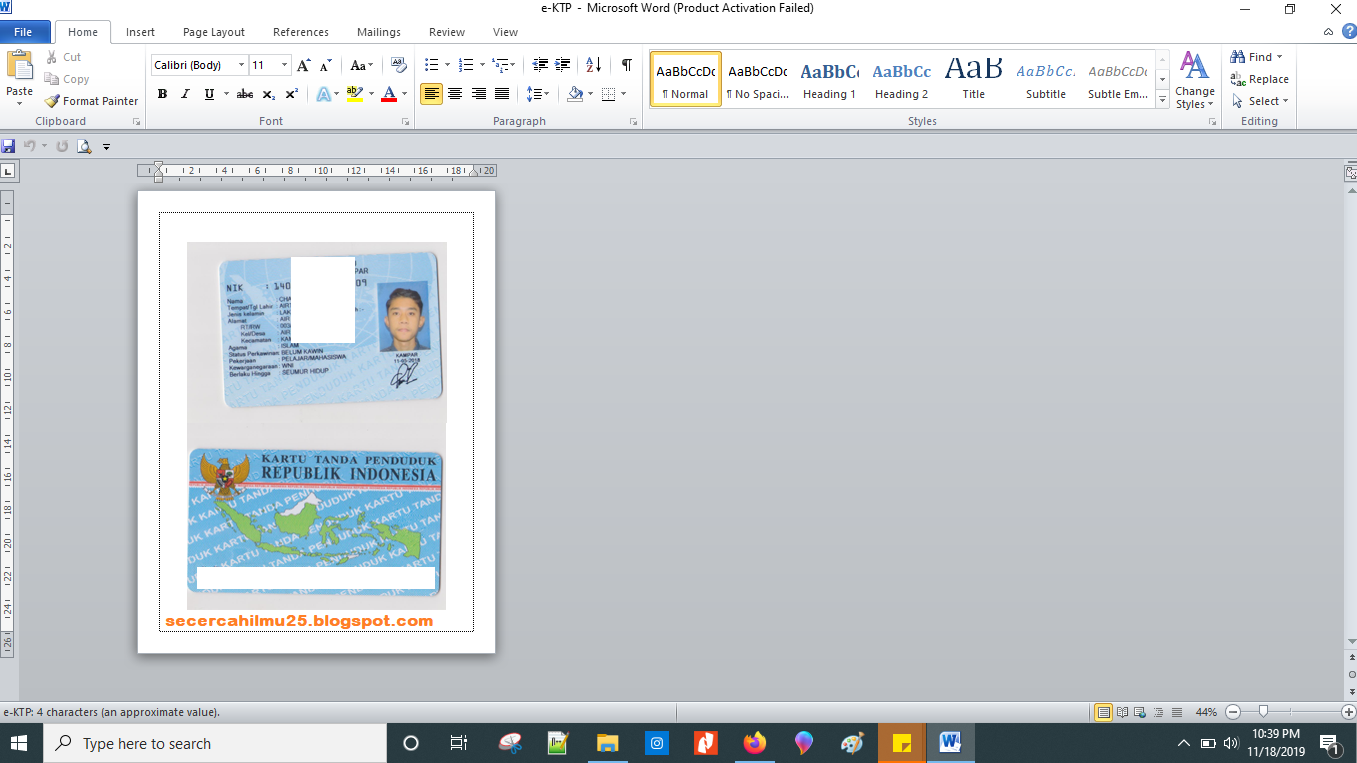Zoom out with the minus button

(x=1233, y=712)
